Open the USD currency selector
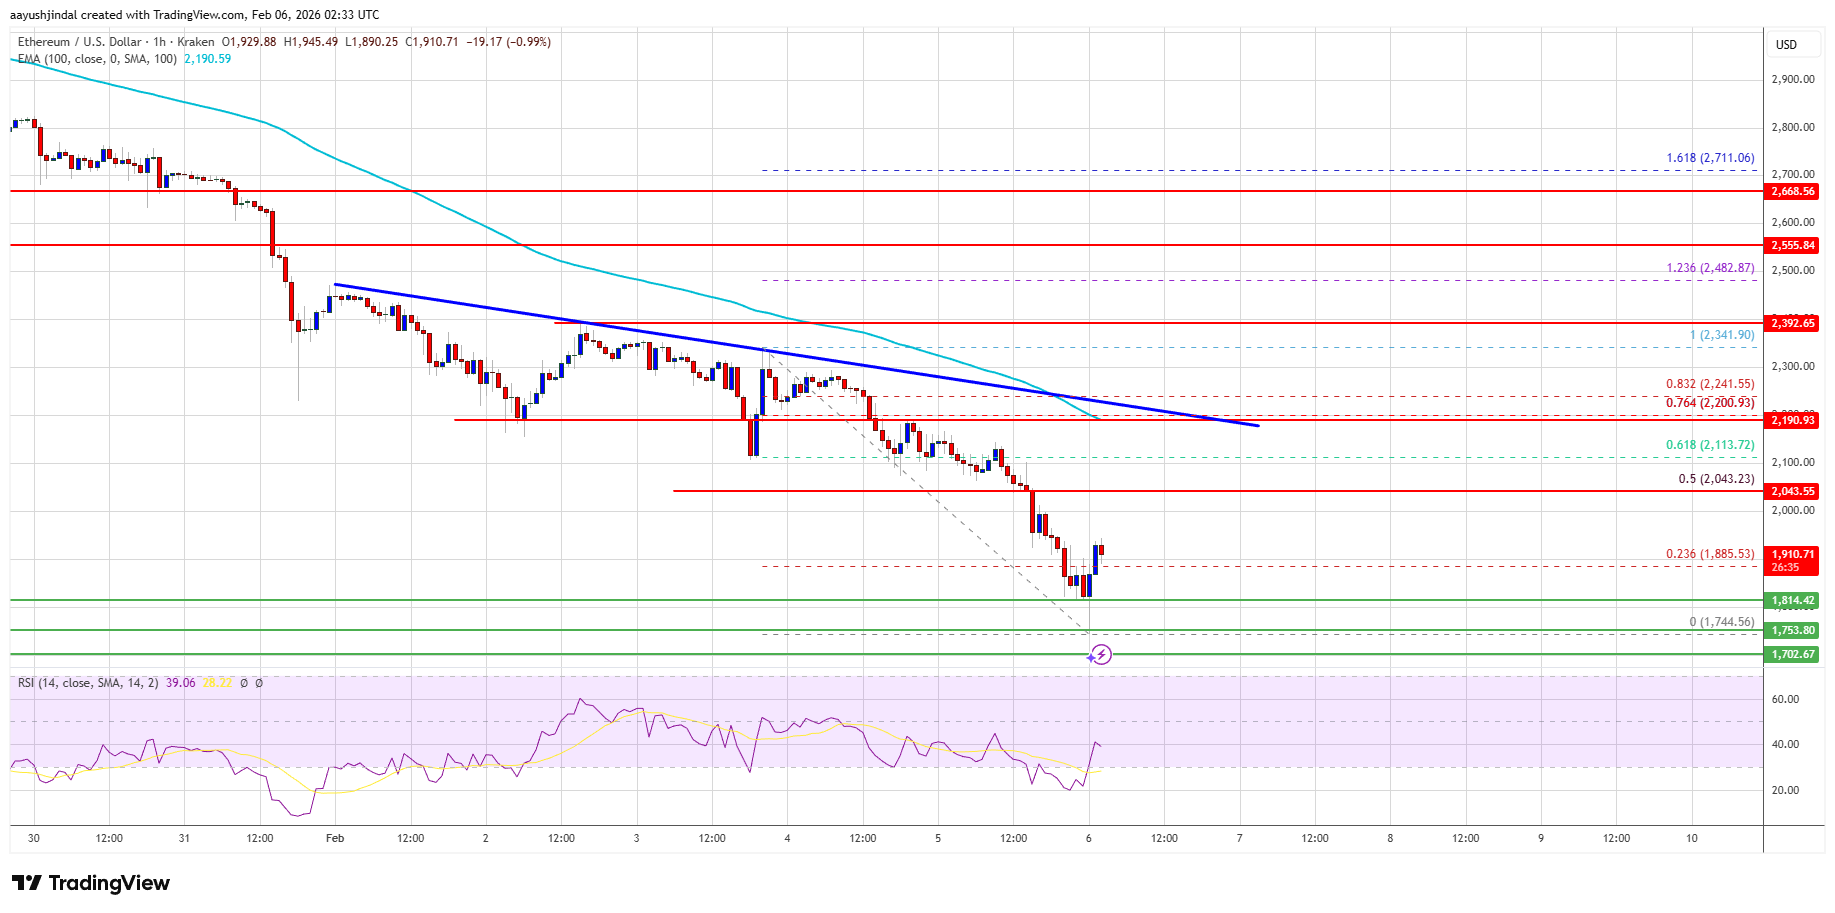This screenshot has height=913, width=1835. click(1786, 45)
